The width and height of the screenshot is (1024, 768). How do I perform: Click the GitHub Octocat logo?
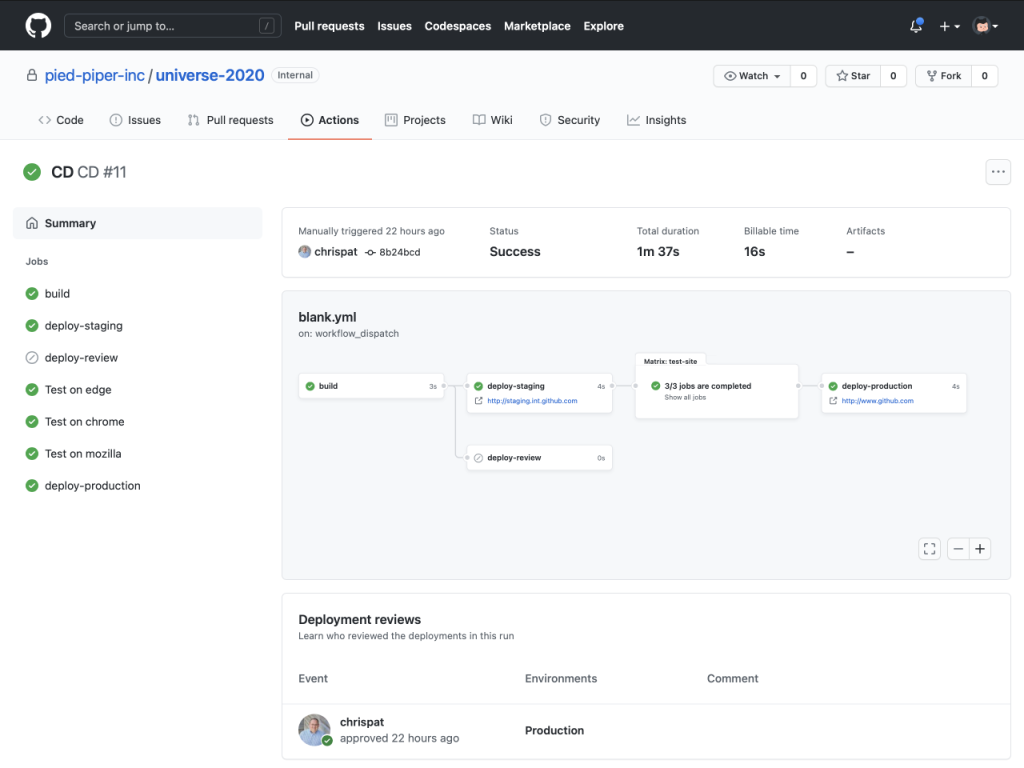click(x=38, y=26)
